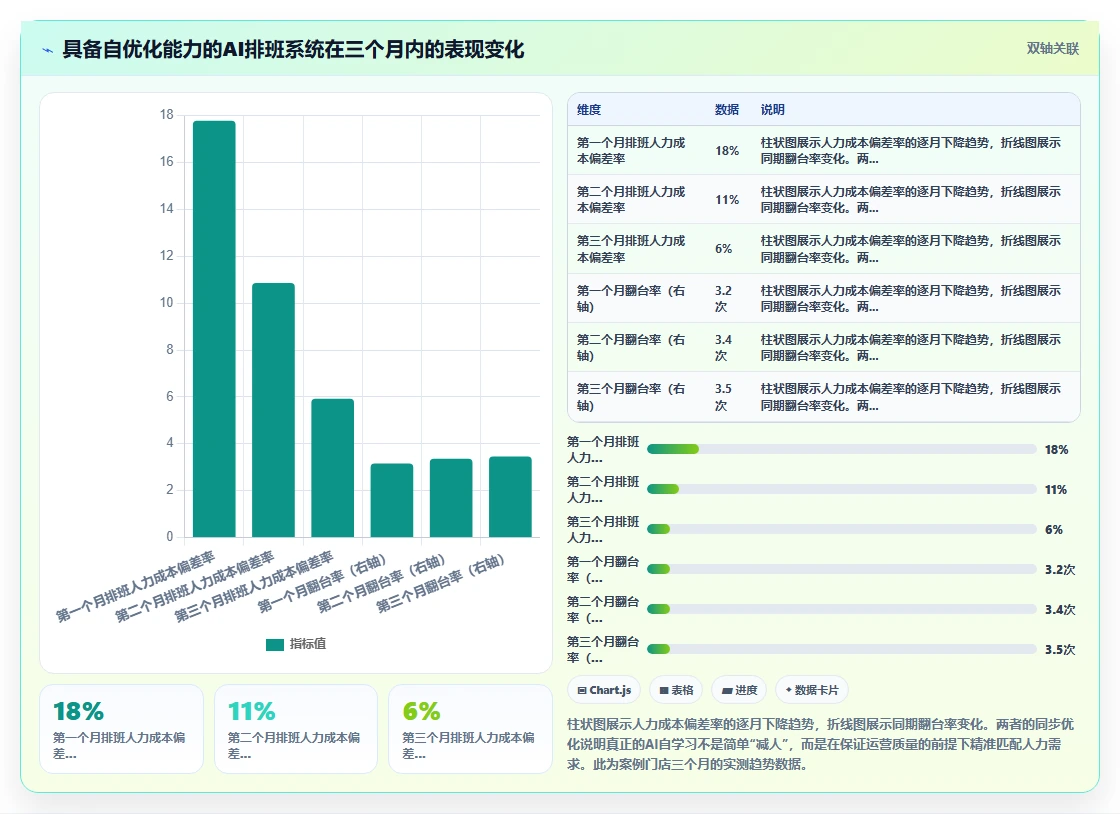Click the progress label 第三个月翻台率（...
The height and width of the screenshot is (814, 1120).
604,650
